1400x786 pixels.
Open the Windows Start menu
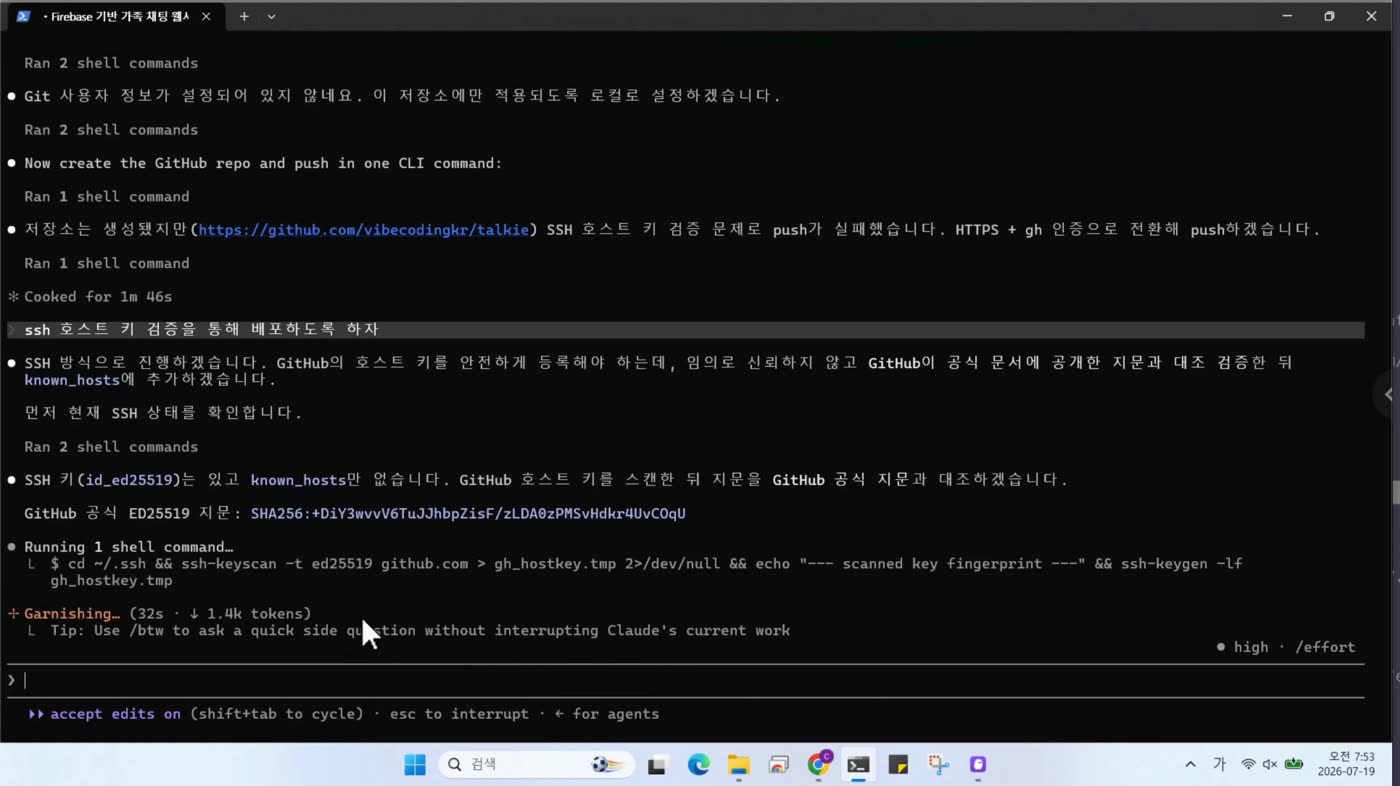click(x=415, y=765)
